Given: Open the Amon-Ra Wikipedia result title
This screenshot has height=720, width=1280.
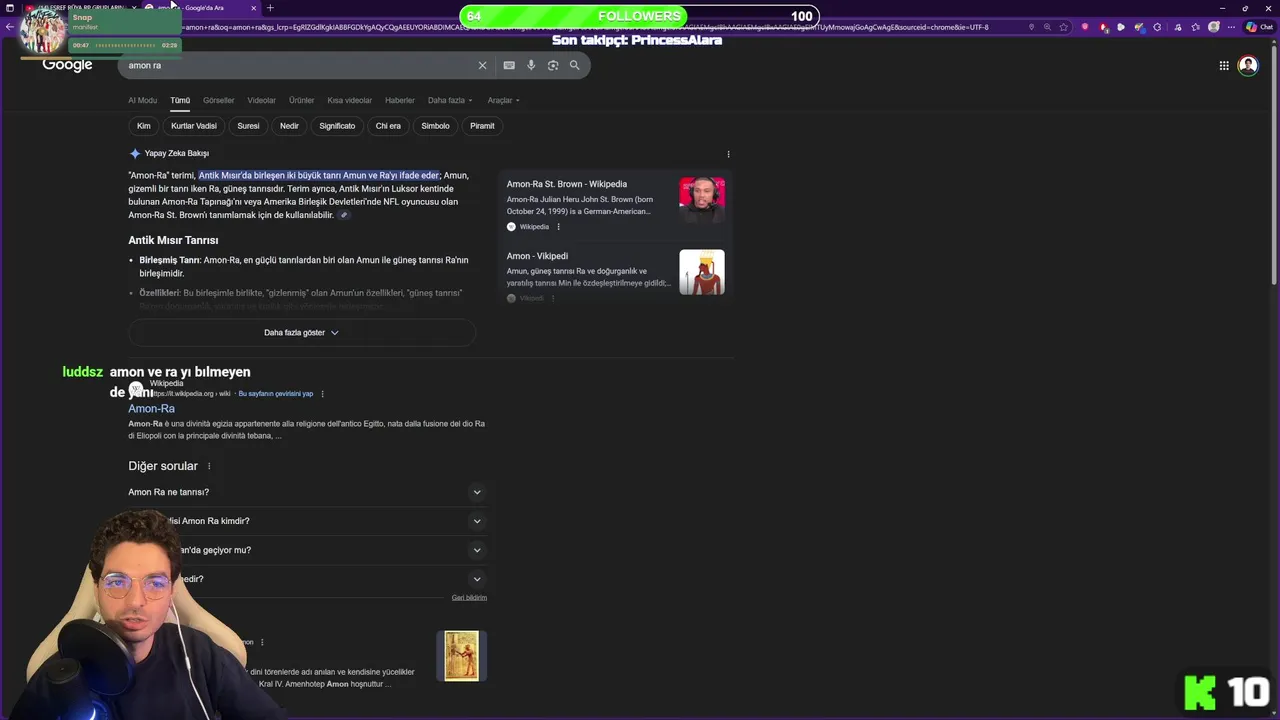Looking at the screenshot, I should click(151, 409).
